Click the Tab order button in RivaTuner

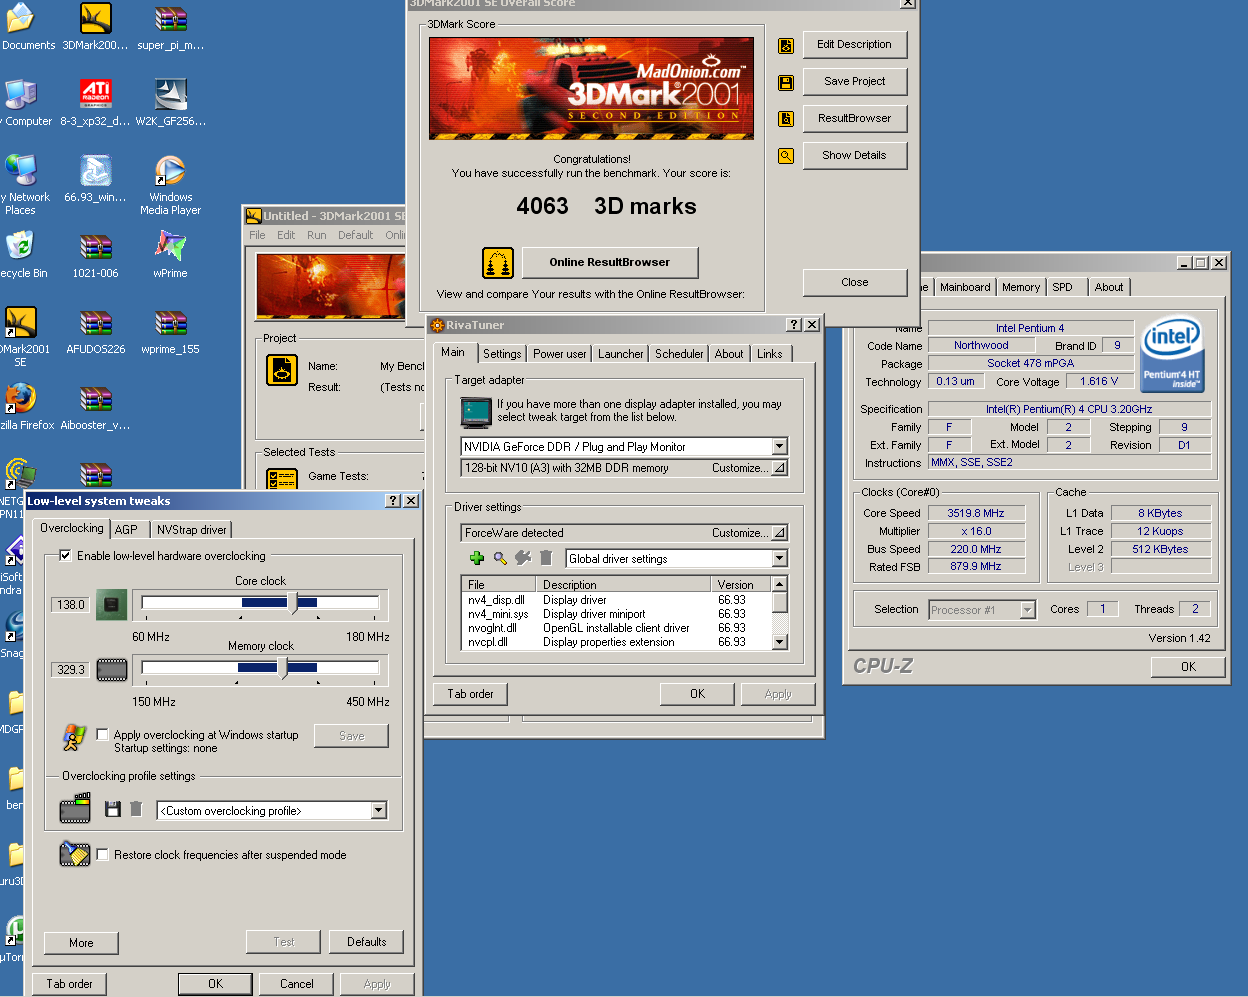[x=471, y=694]
